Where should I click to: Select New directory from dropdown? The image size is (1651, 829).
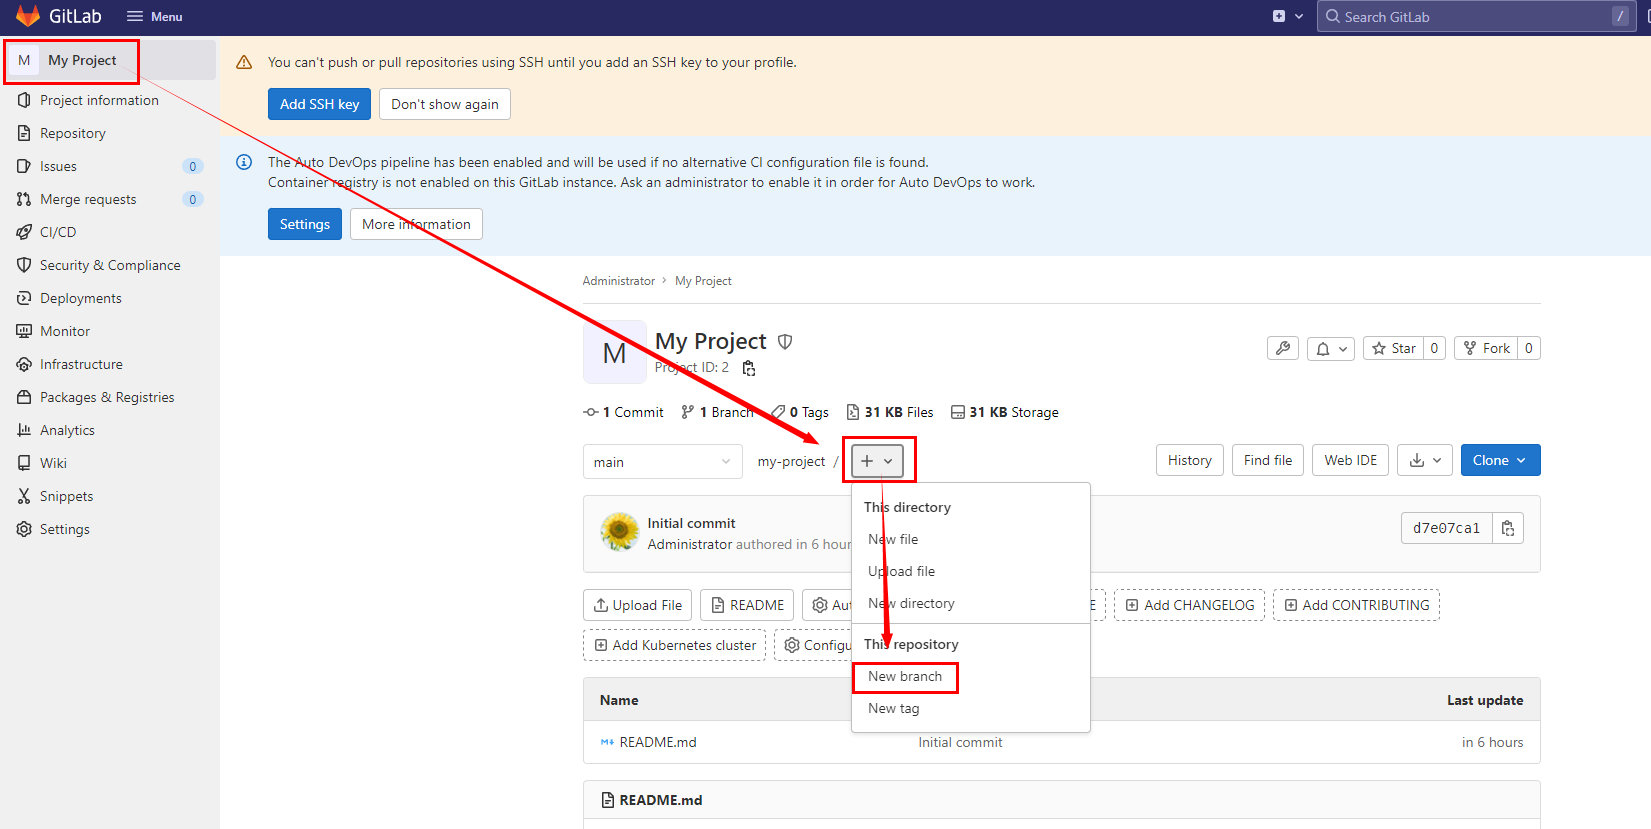point(911,603)
